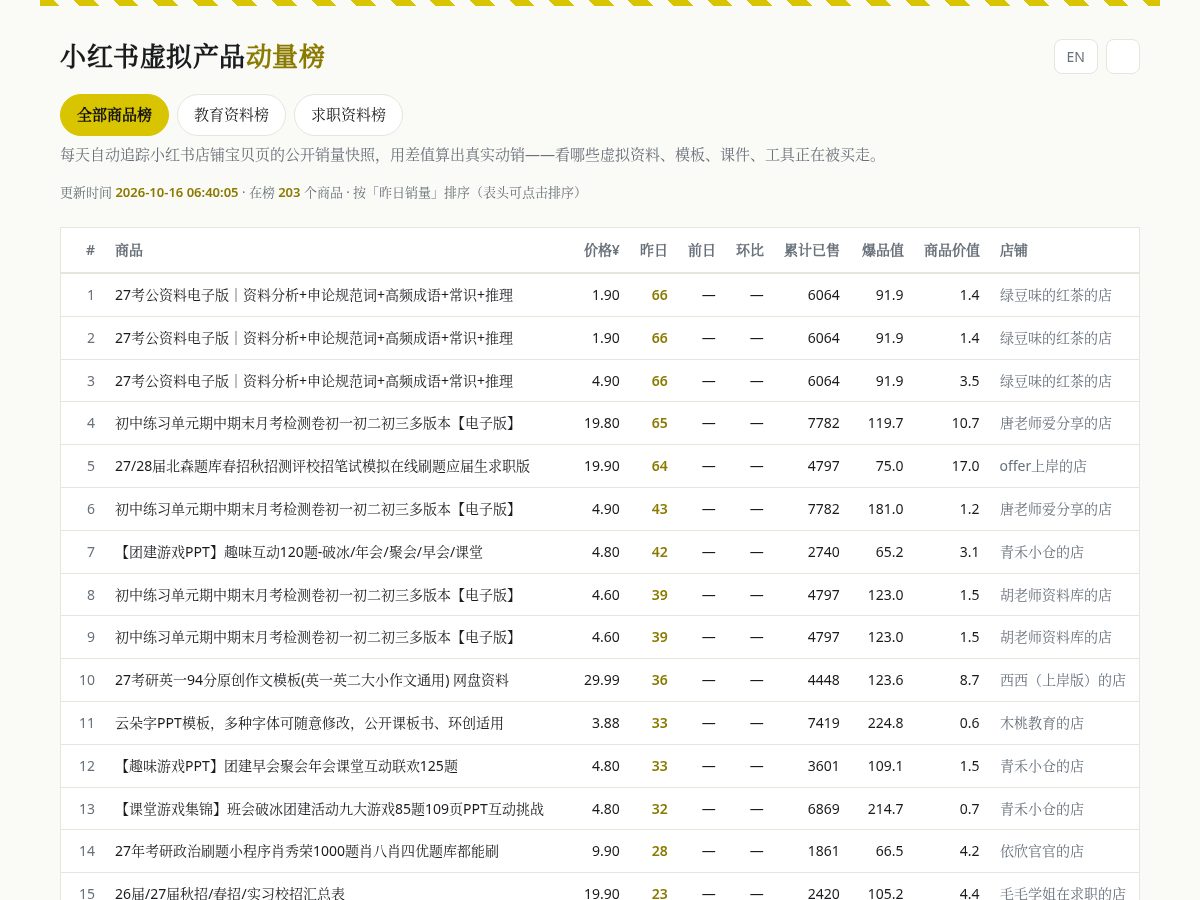Image resolution: width=1200 pixels, height=900 pixels.
Task: Click yesterday sales value 28
Action: pyautogui.click(x=660, y=852)
